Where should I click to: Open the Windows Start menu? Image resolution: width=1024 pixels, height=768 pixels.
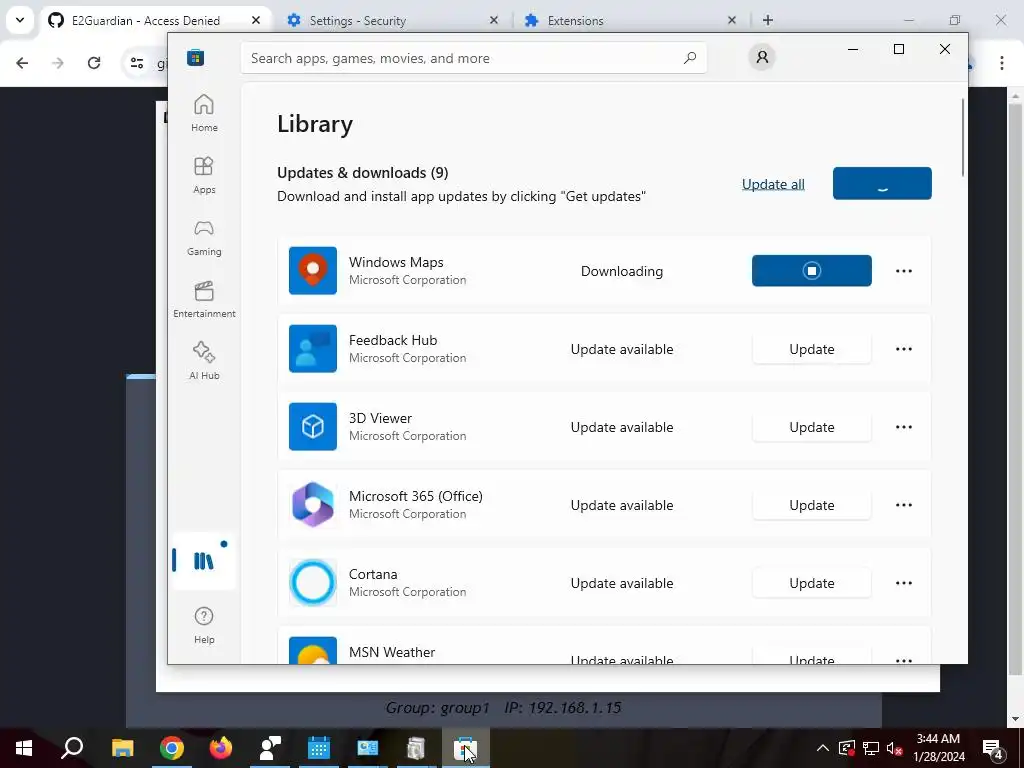(24, 748)
